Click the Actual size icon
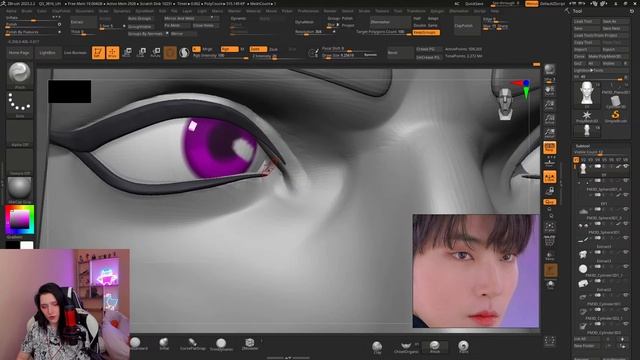This screenshot has height=360, width=640. pyautogui.click(x=550, y=119)
